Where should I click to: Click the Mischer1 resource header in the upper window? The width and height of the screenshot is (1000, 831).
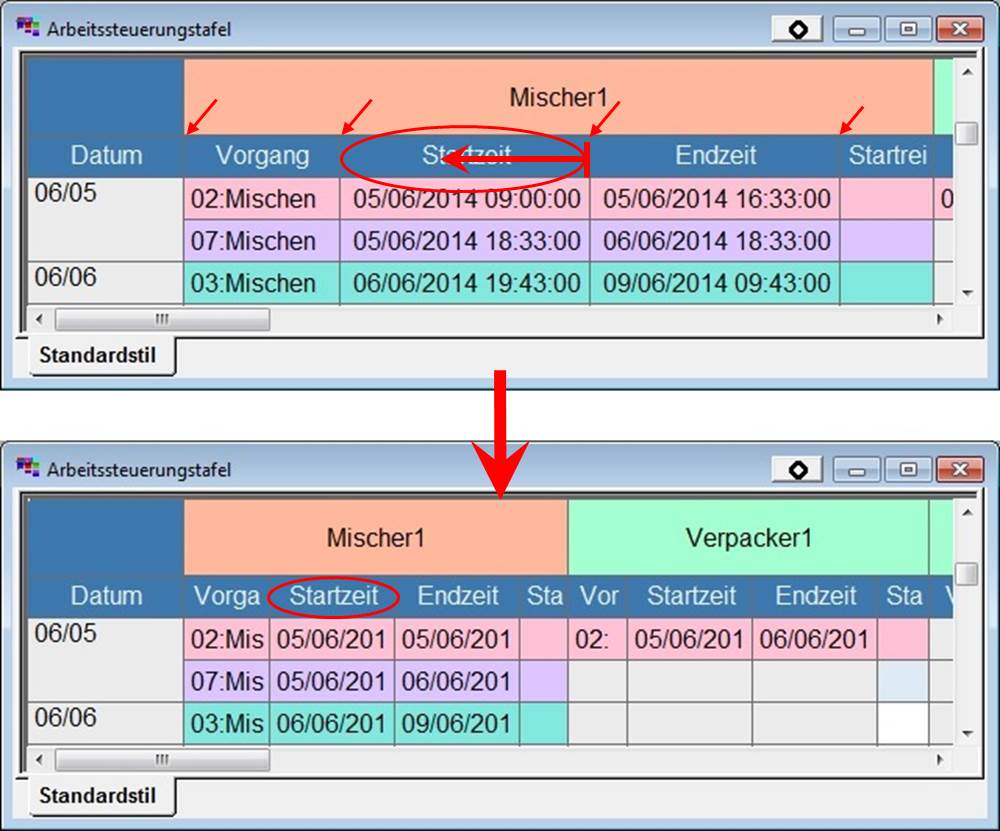[x=558, y=98]
